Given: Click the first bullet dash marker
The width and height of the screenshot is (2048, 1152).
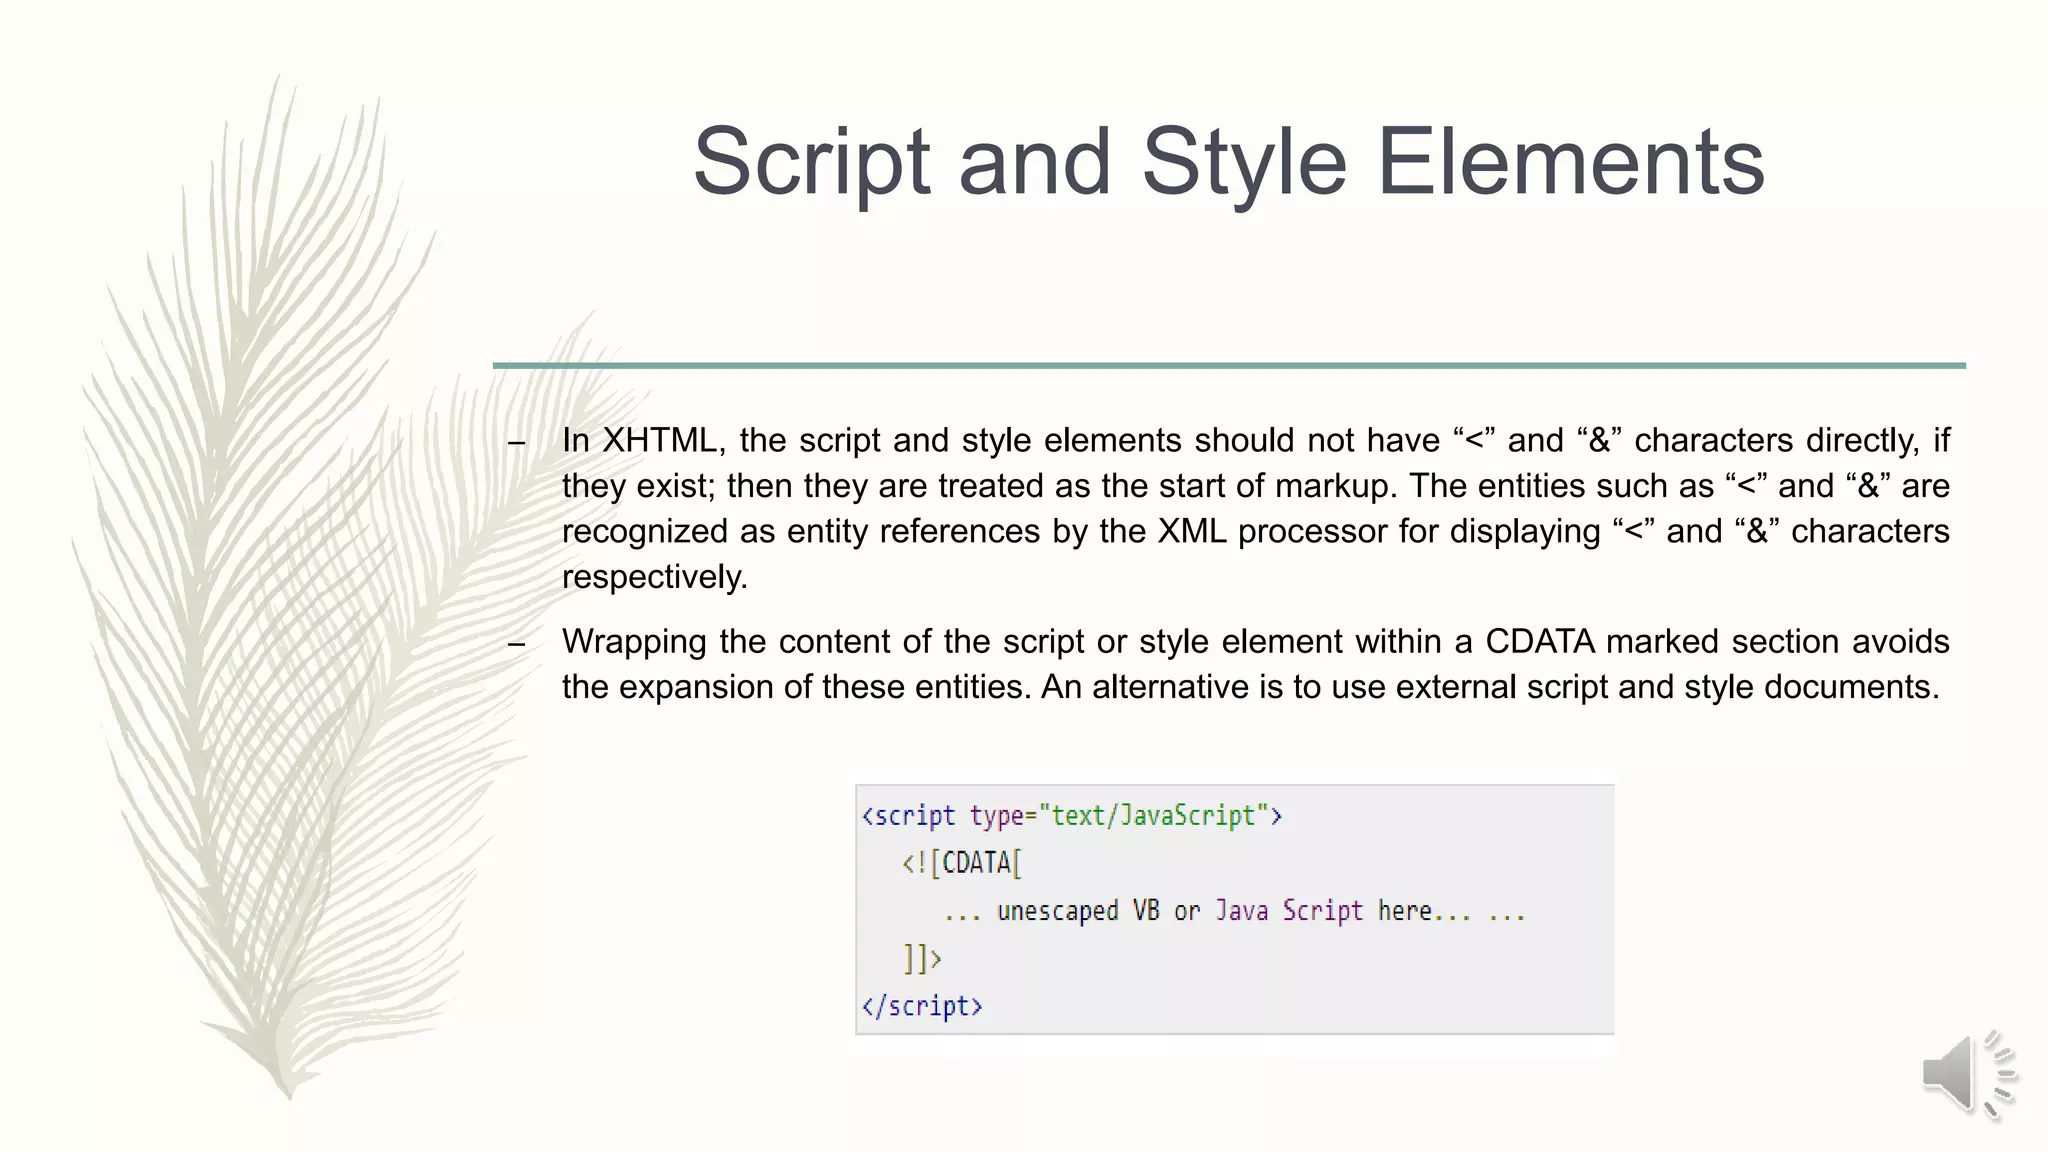Looking at the screenshot, I should pyautogui.click(x=517, y=443).
